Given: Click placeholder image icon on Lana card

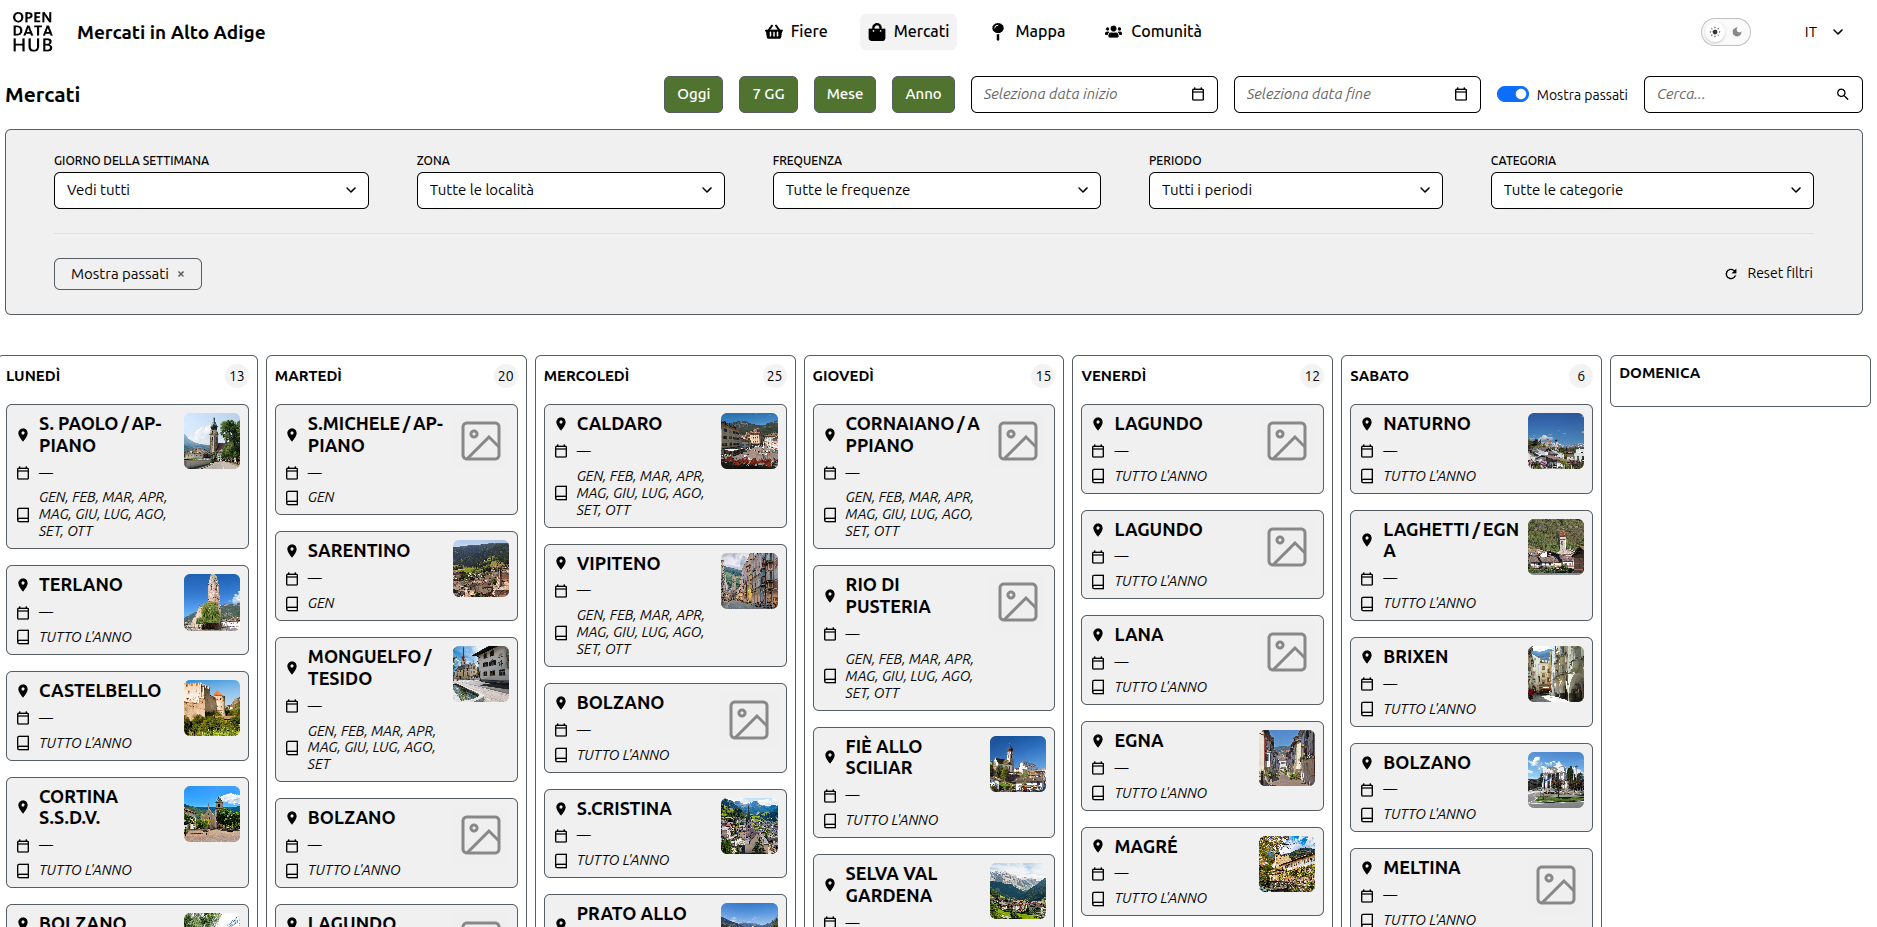Looking at the screenshot, I should 1287,652.
